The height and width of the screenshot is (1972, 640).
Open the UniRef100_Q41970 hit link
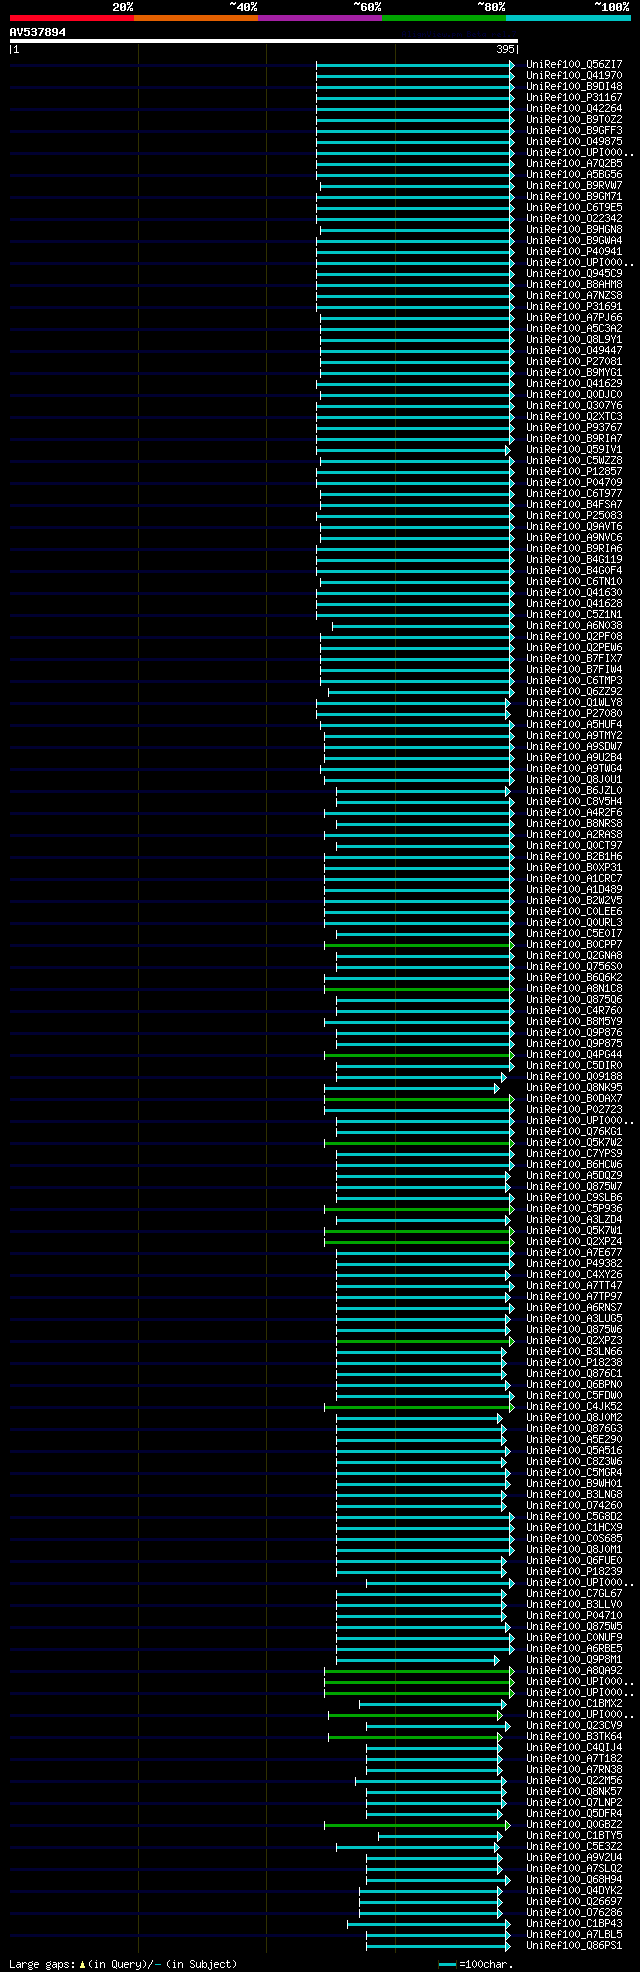tap(574, 75)
